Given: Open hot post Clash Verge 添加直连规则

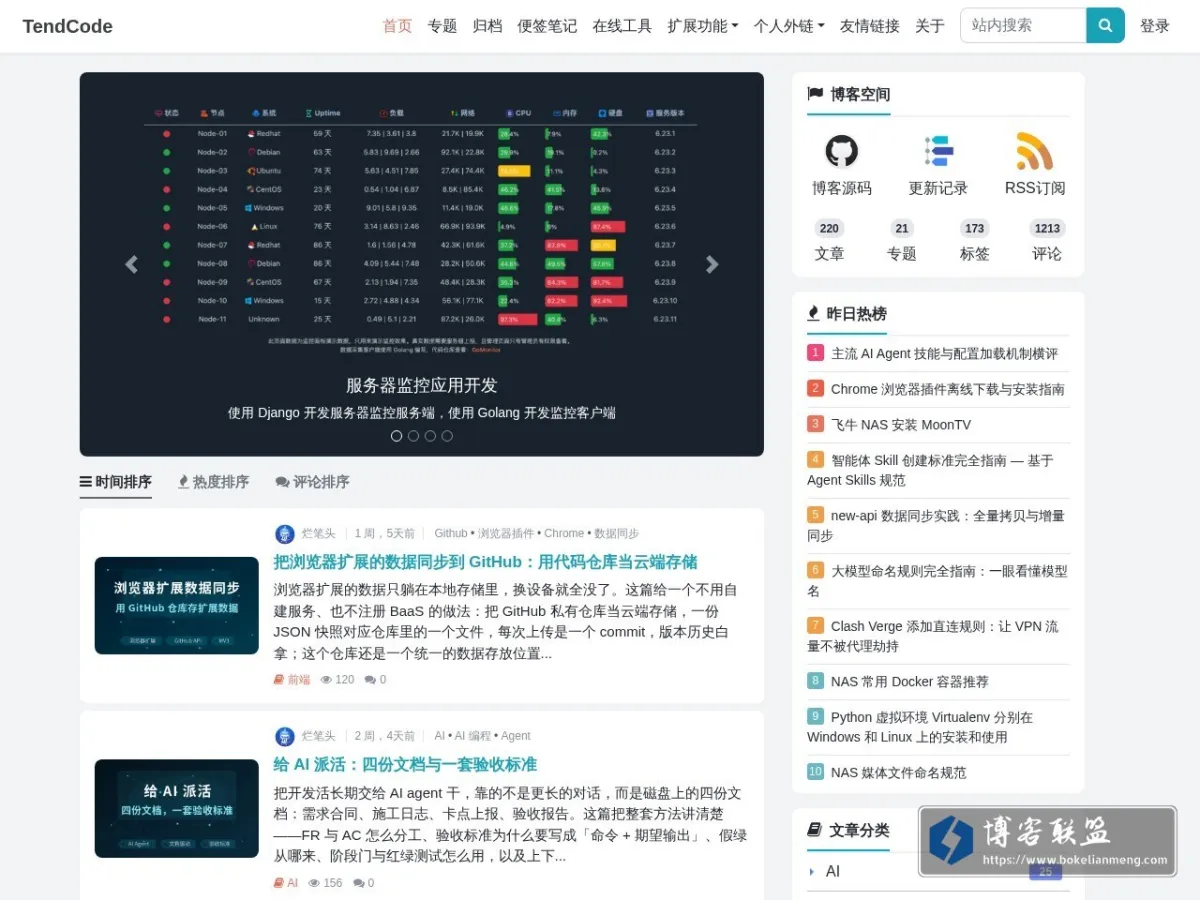Looking at the screenshot, I should (x=933, y=636).
